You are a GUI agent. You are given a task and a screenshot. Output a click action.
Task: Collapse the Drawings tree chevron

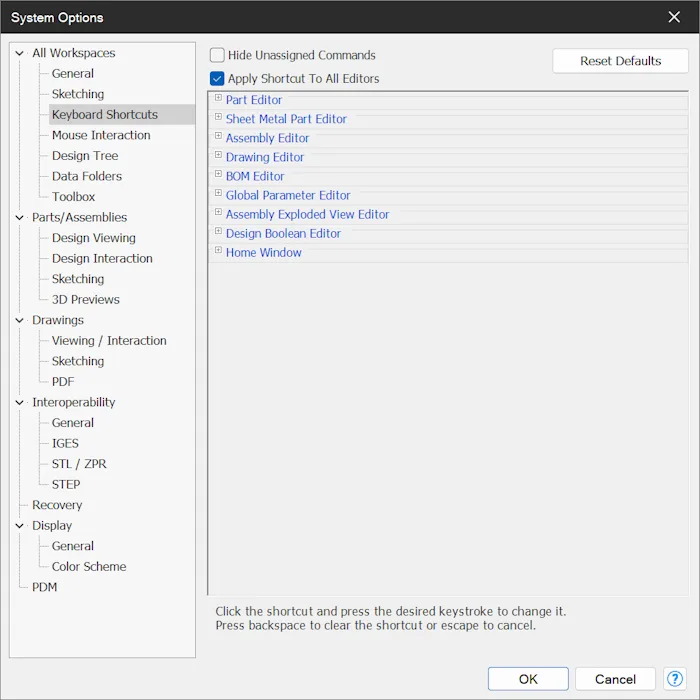pos(19,320)
